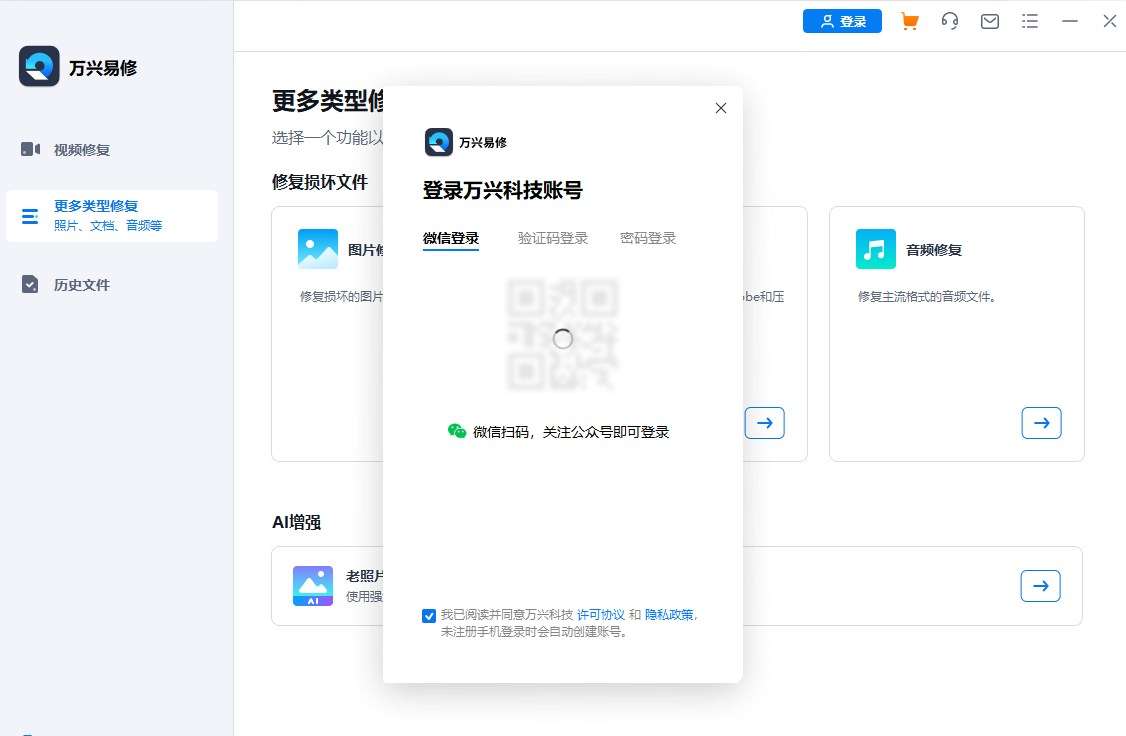
Task: Click the 图片修复 picture icon
Action: [317, 248]
